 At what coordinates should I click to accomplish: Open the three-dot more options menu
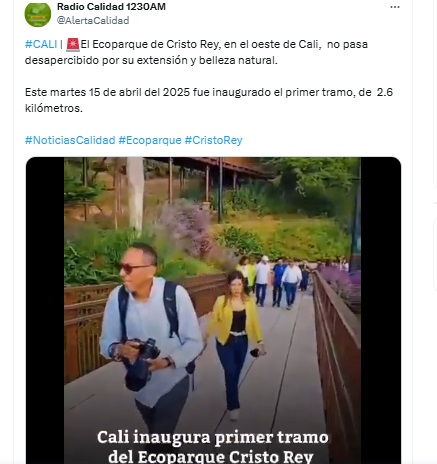pyautogui.click(x=395, y=7)
